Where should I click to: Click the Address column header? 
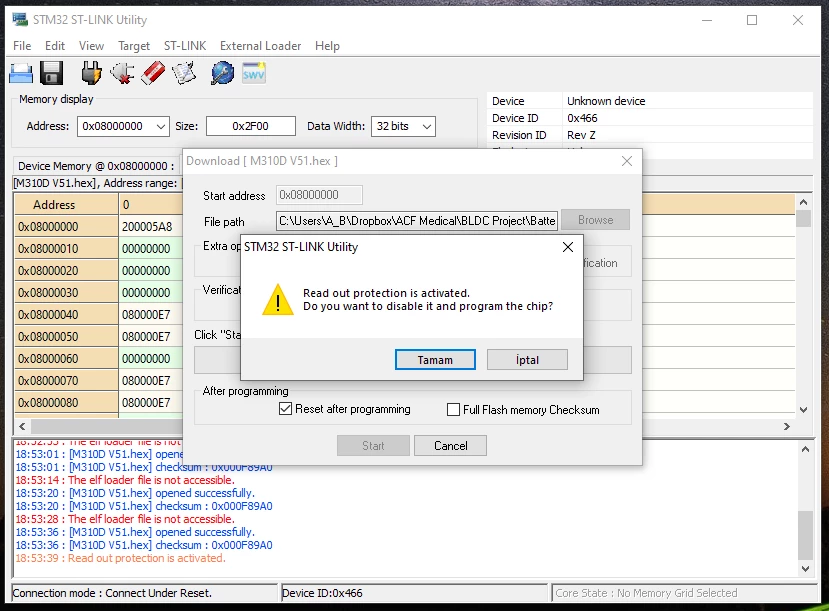point(66,205)
